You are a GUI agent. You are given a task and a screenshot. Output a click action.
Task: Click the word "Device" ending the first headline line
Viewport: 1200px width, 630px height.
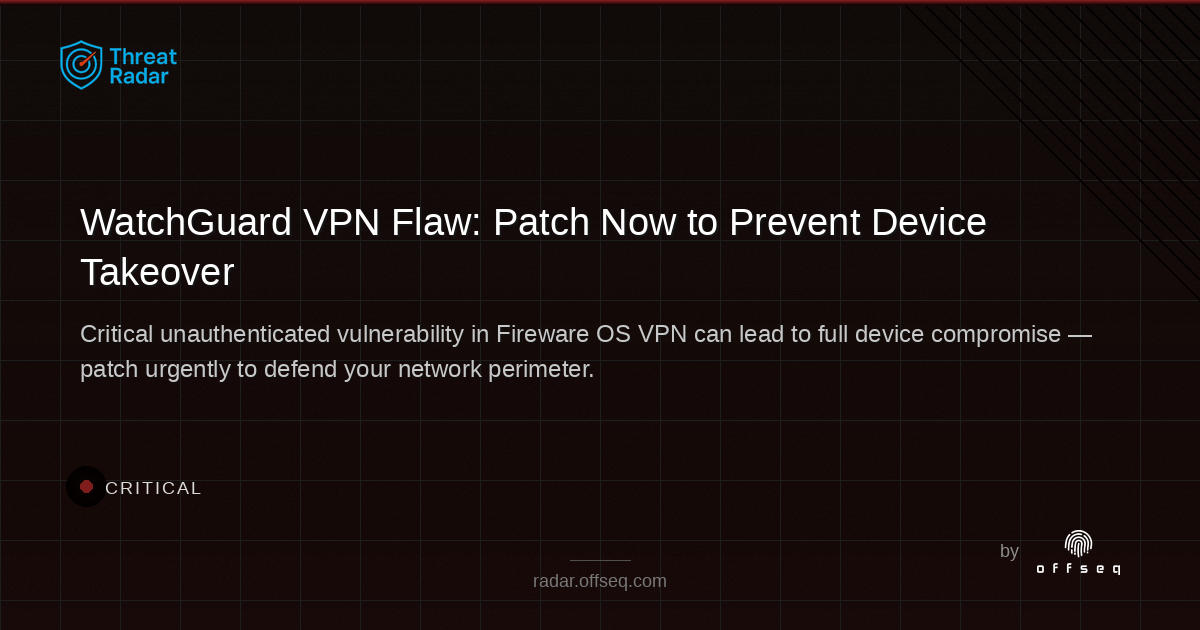click(x=928, y=222)
